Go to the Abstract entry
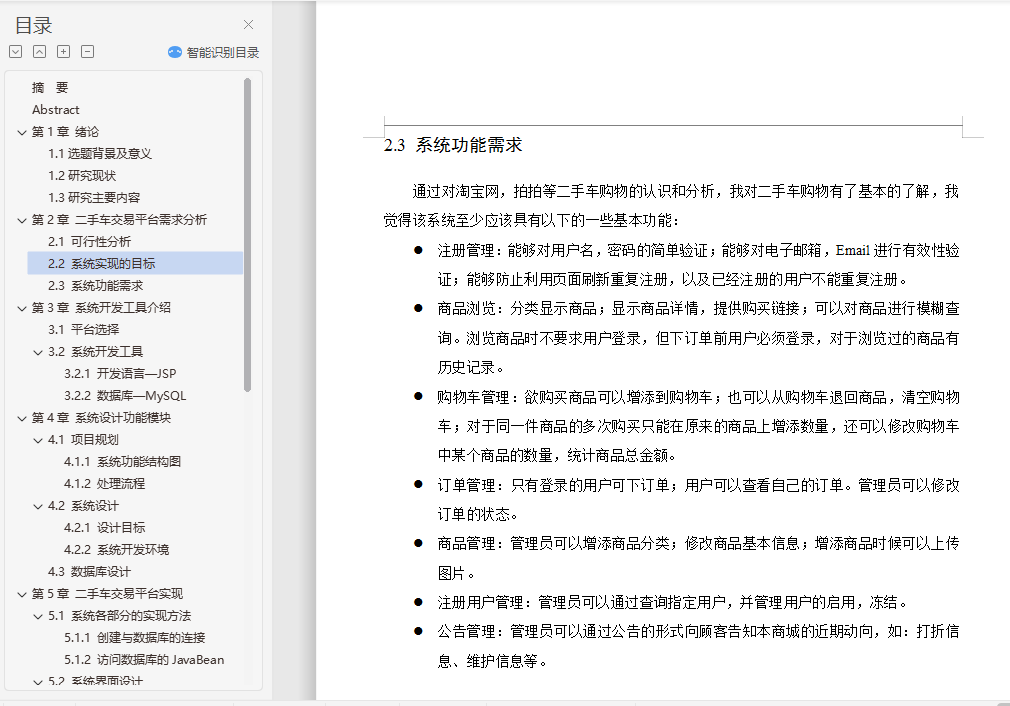The image size is (1010, 706). [x=55, y=110]
